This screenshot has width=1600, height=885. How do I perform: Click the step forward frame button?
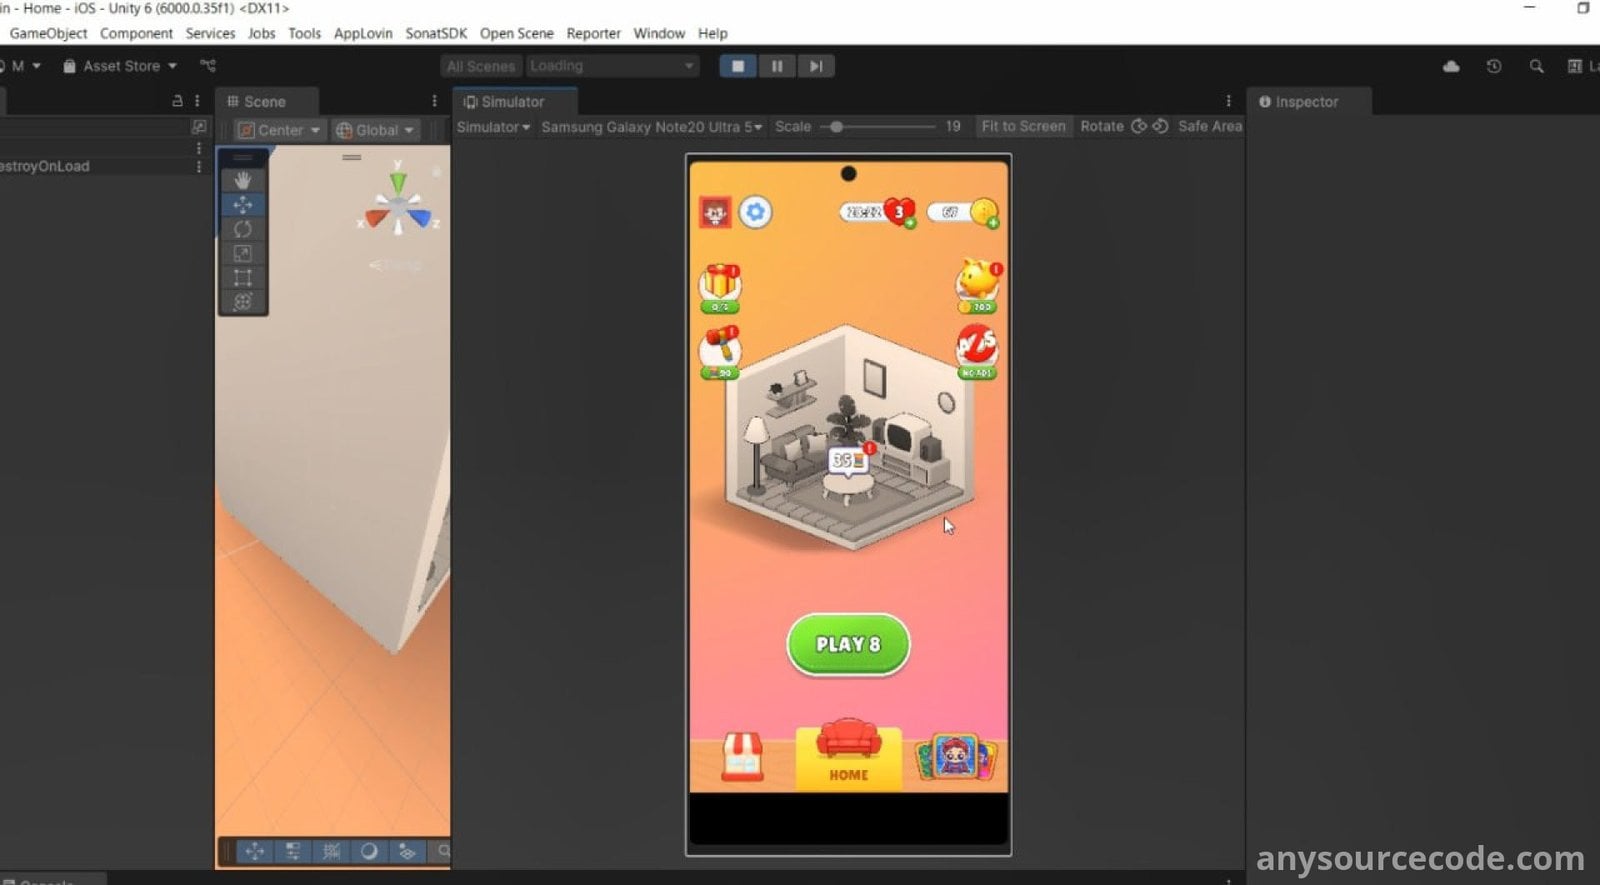coord(816,66)
